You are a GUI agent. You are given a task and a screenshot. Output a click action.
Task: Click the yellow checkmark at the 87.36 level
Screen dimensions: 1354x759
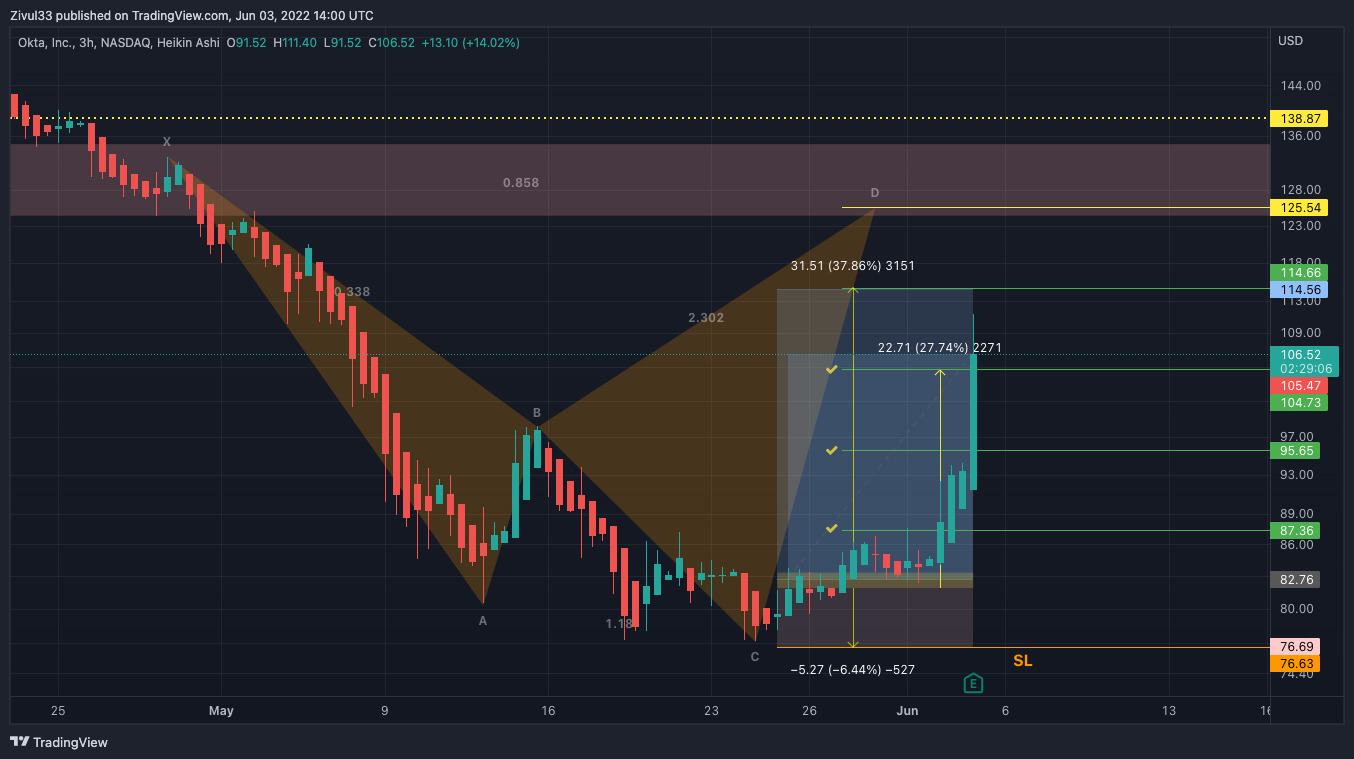(831, 528)
